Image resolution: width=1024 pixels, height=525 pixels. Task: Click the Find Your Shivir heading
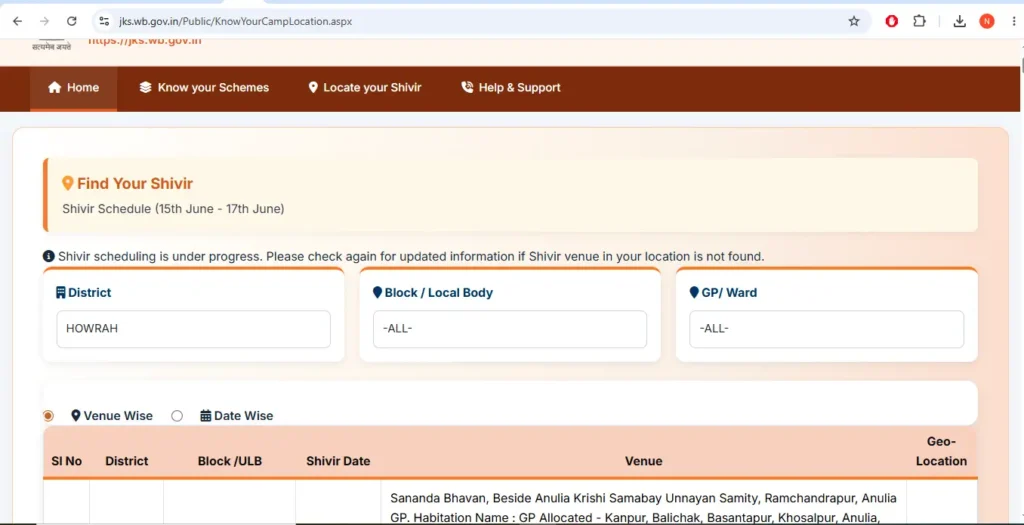pos(135,183)
